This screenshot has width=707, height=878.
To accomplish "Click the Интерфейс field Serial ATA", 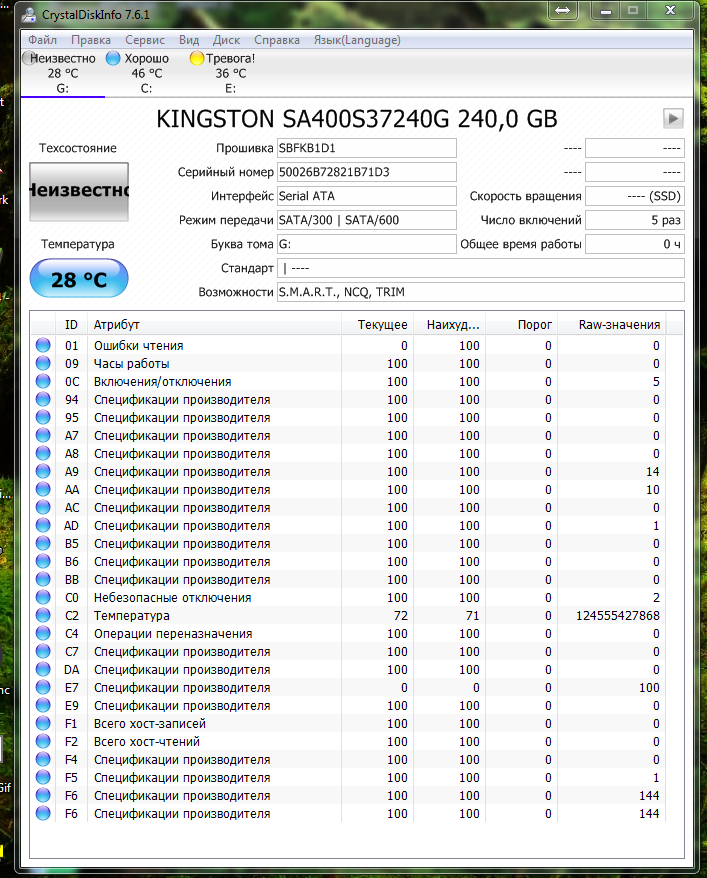I will [367, 196].
